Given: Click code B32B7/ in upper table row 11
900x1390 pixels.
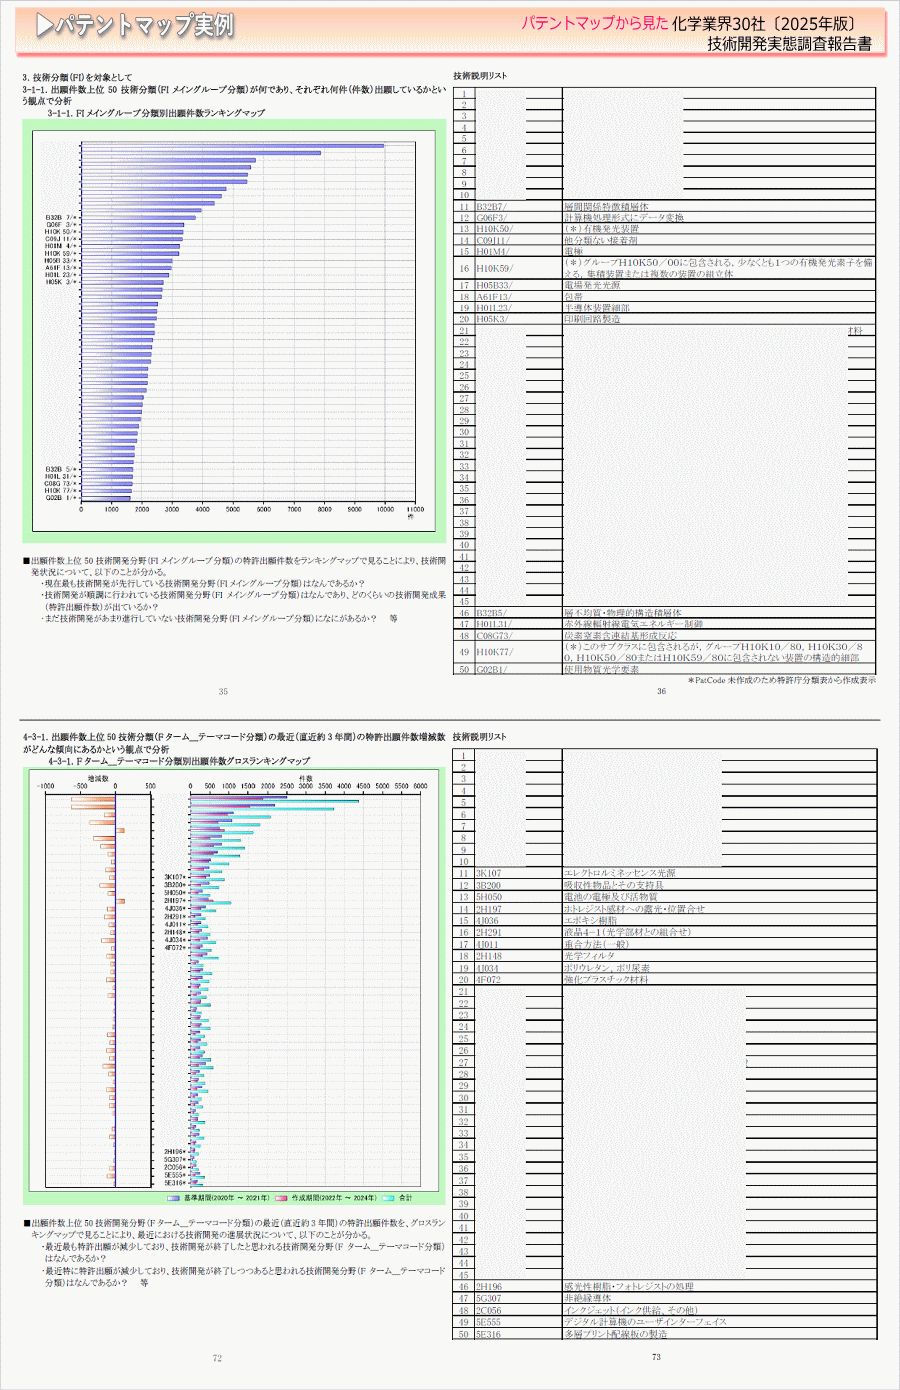Looking at the screenshot, I should [x=491, y=206].
